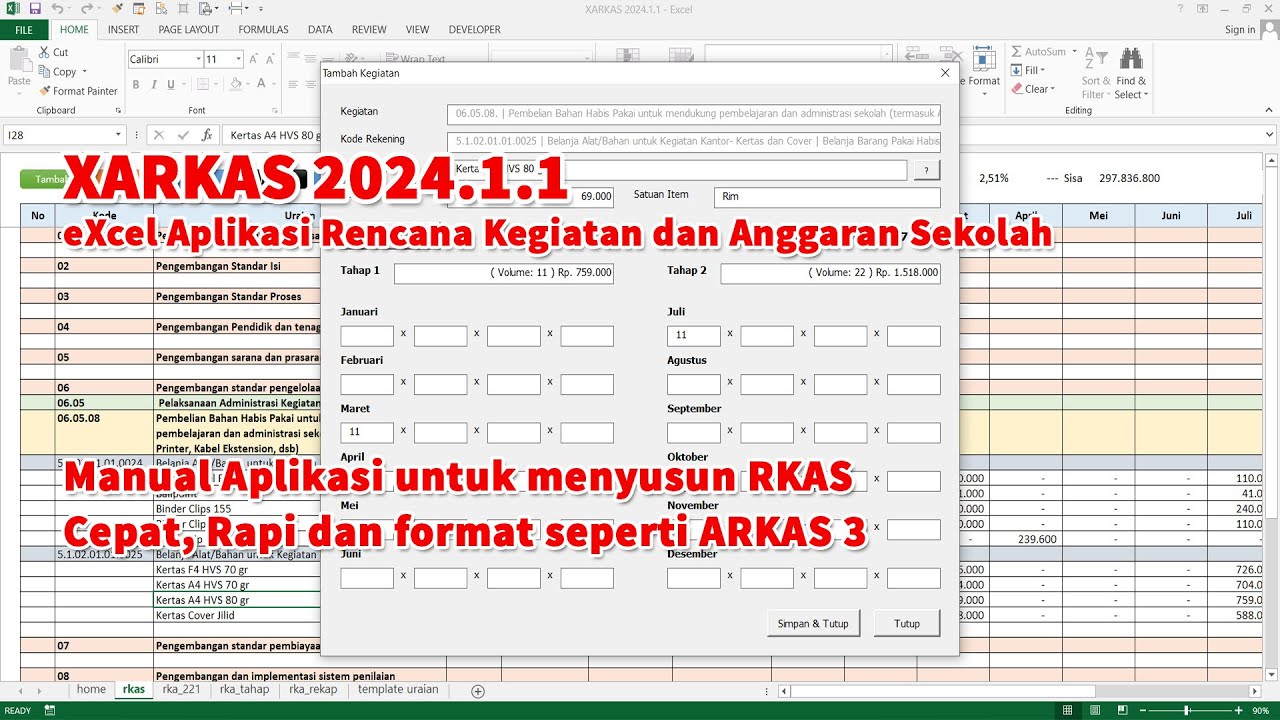
Task: Switch to DATA ribbon tab
Action: pyautogui.click(x=320, y=30)
